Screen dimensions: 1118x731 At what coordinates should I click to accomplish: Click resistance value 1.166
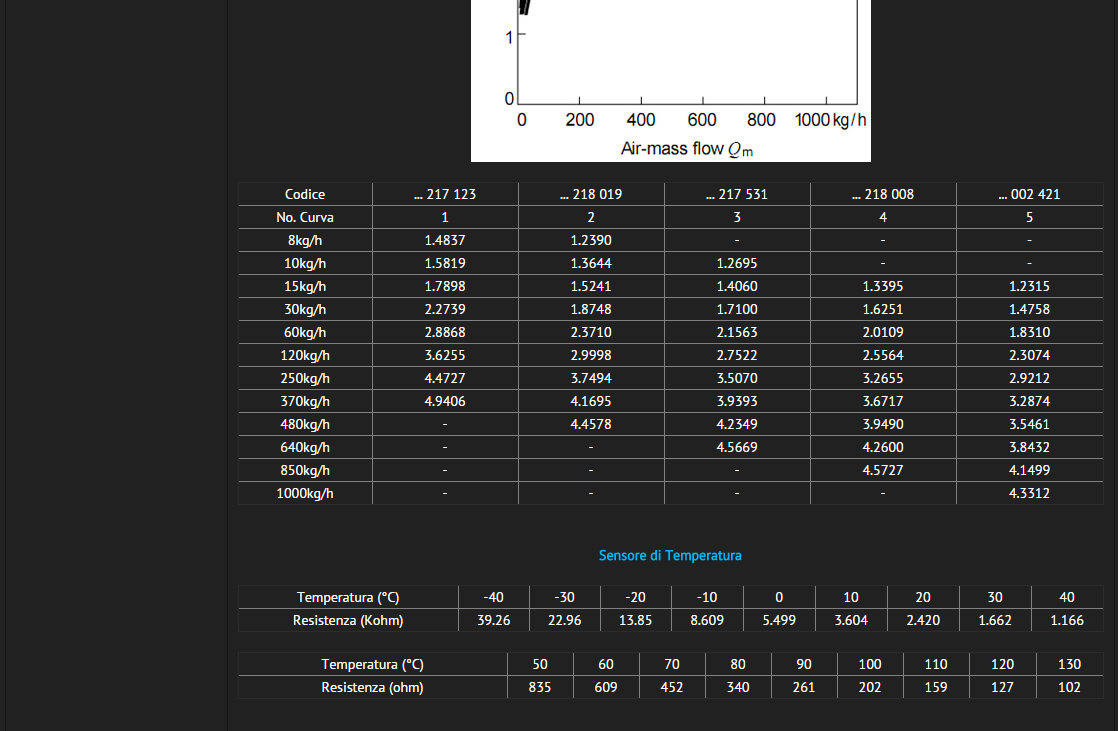[x=1067, y=620]
